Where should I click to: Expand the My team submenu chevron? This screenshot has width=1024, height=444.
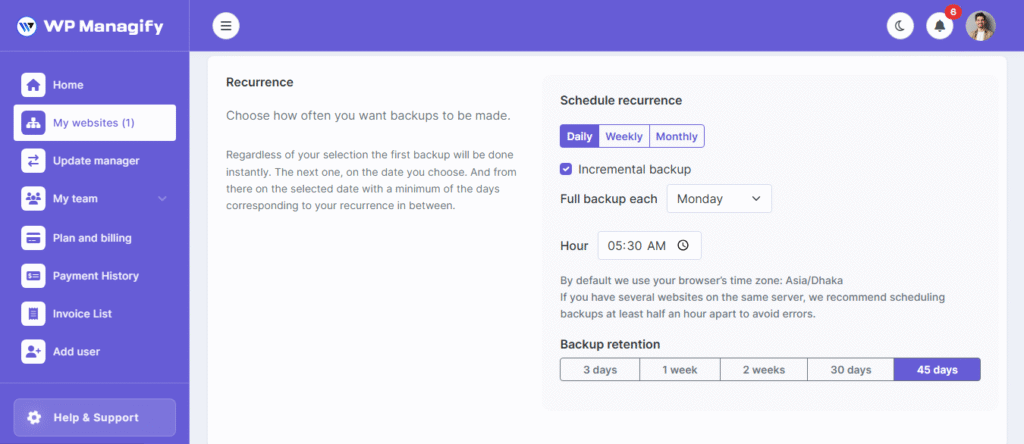(162, 198)
